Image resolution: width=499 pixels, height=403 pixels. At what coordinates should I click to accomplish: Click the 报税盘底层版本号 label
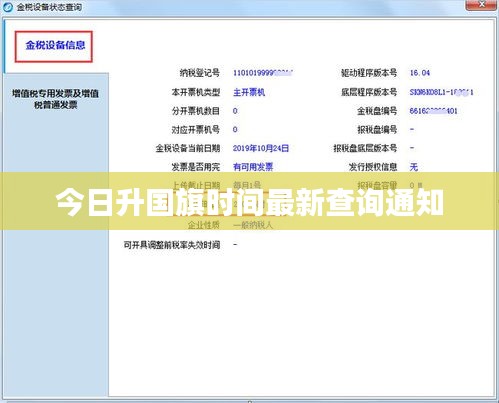pos(365,148)
